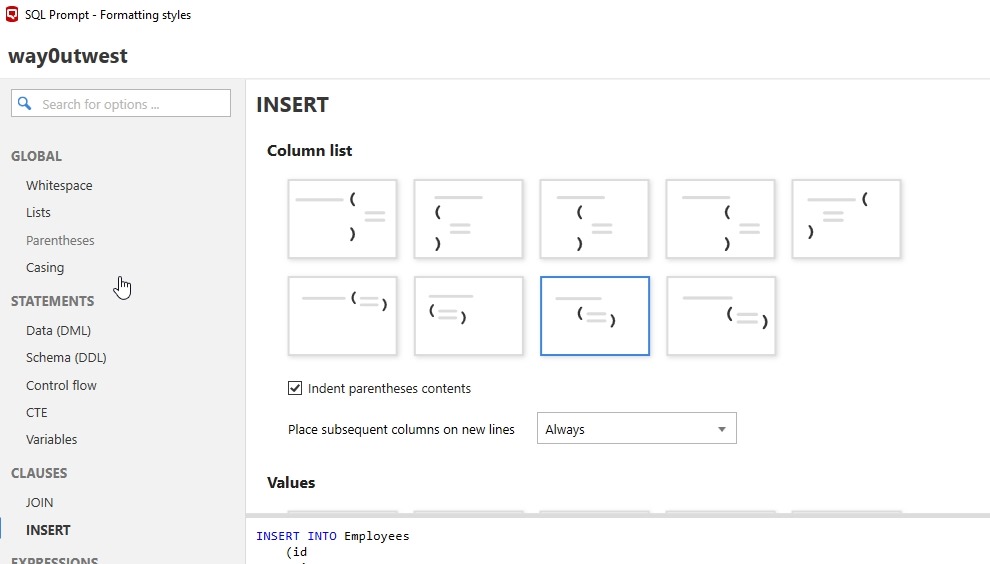Pick fifth Column list layout in top row
The height and width of the screenshot is (564, 990).
(846, 219)
